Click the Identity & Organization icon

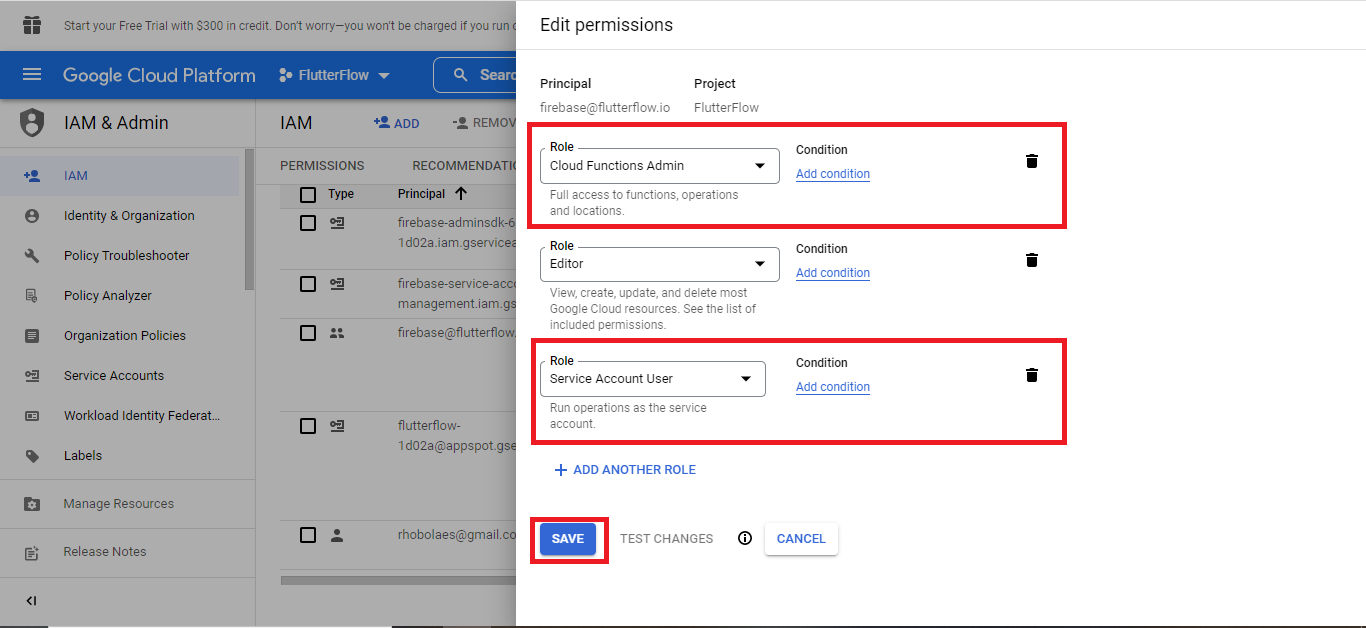[32, 216]
